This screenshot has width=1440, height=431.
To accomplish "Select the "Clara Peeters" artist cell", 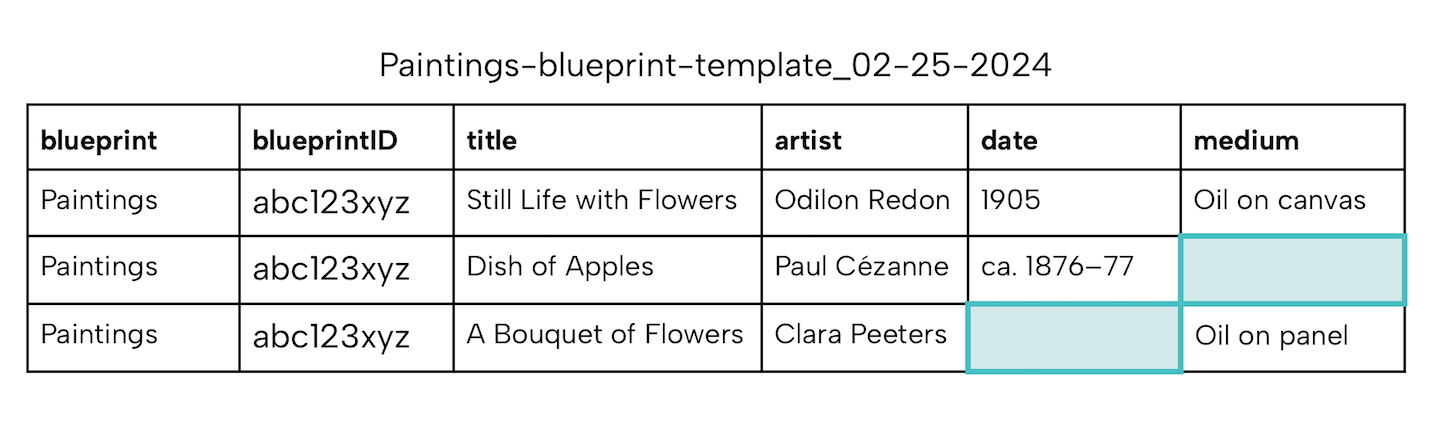I will click(860, 334).
